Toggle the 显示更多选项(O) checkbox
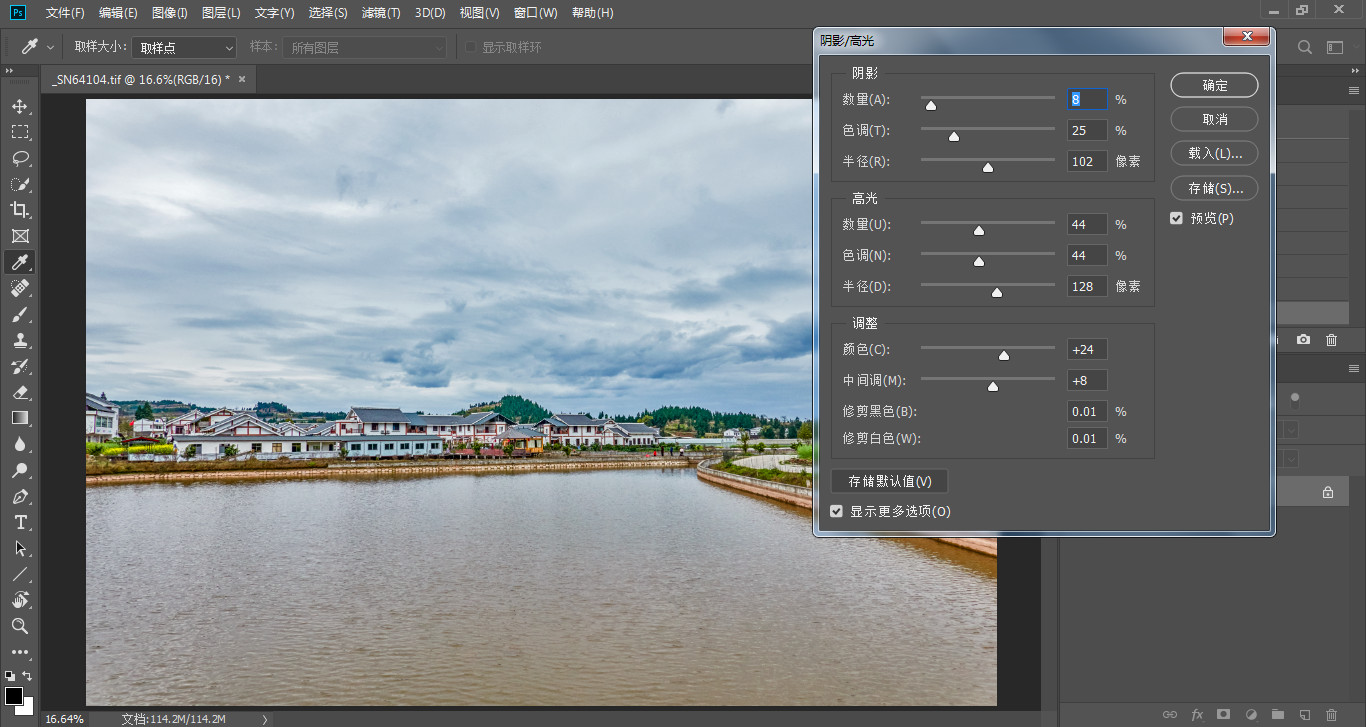Viewport: 1366px width, 727px height. click(x=837, y=511)
